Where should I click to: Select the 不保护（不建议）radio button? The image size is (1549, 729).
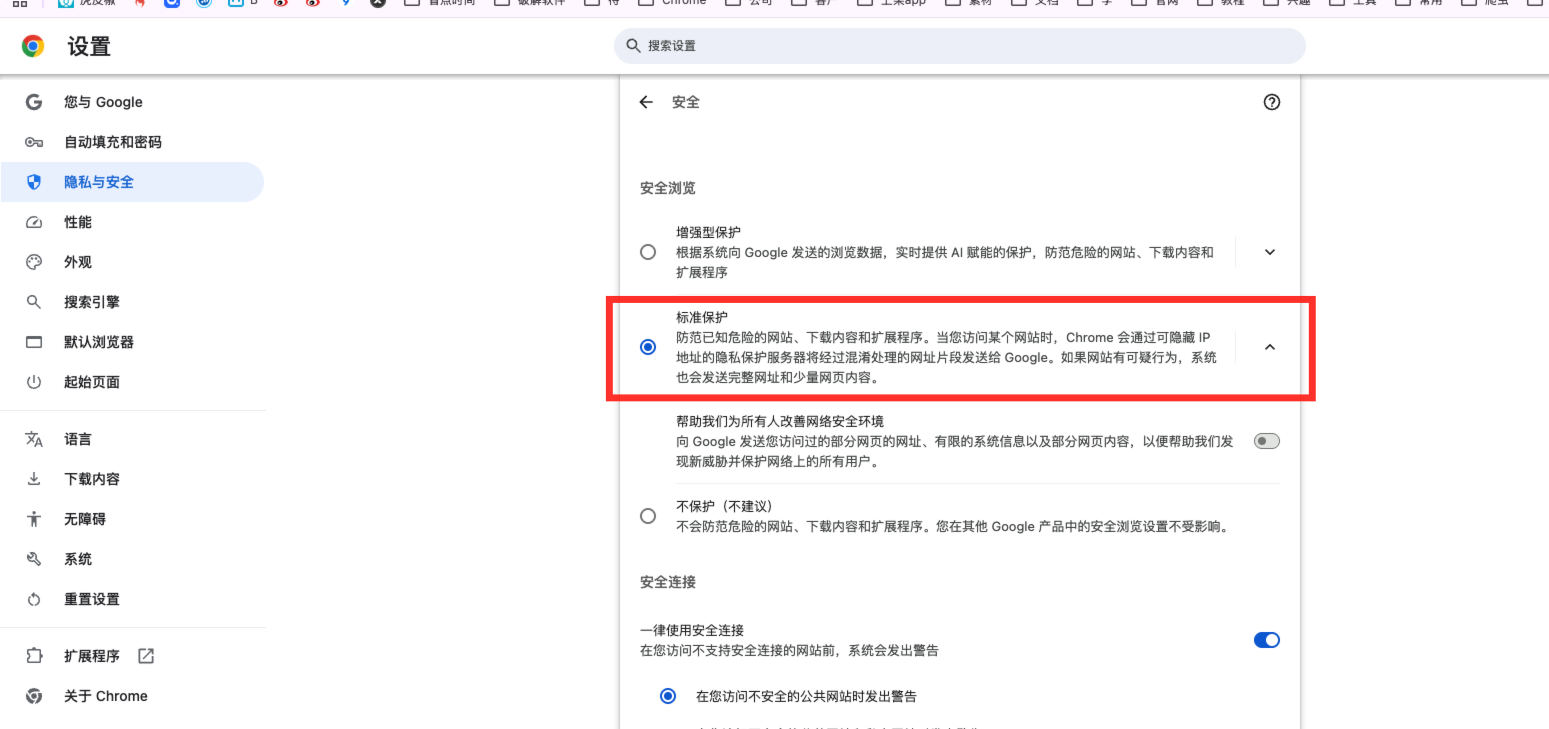coord(648,516)
